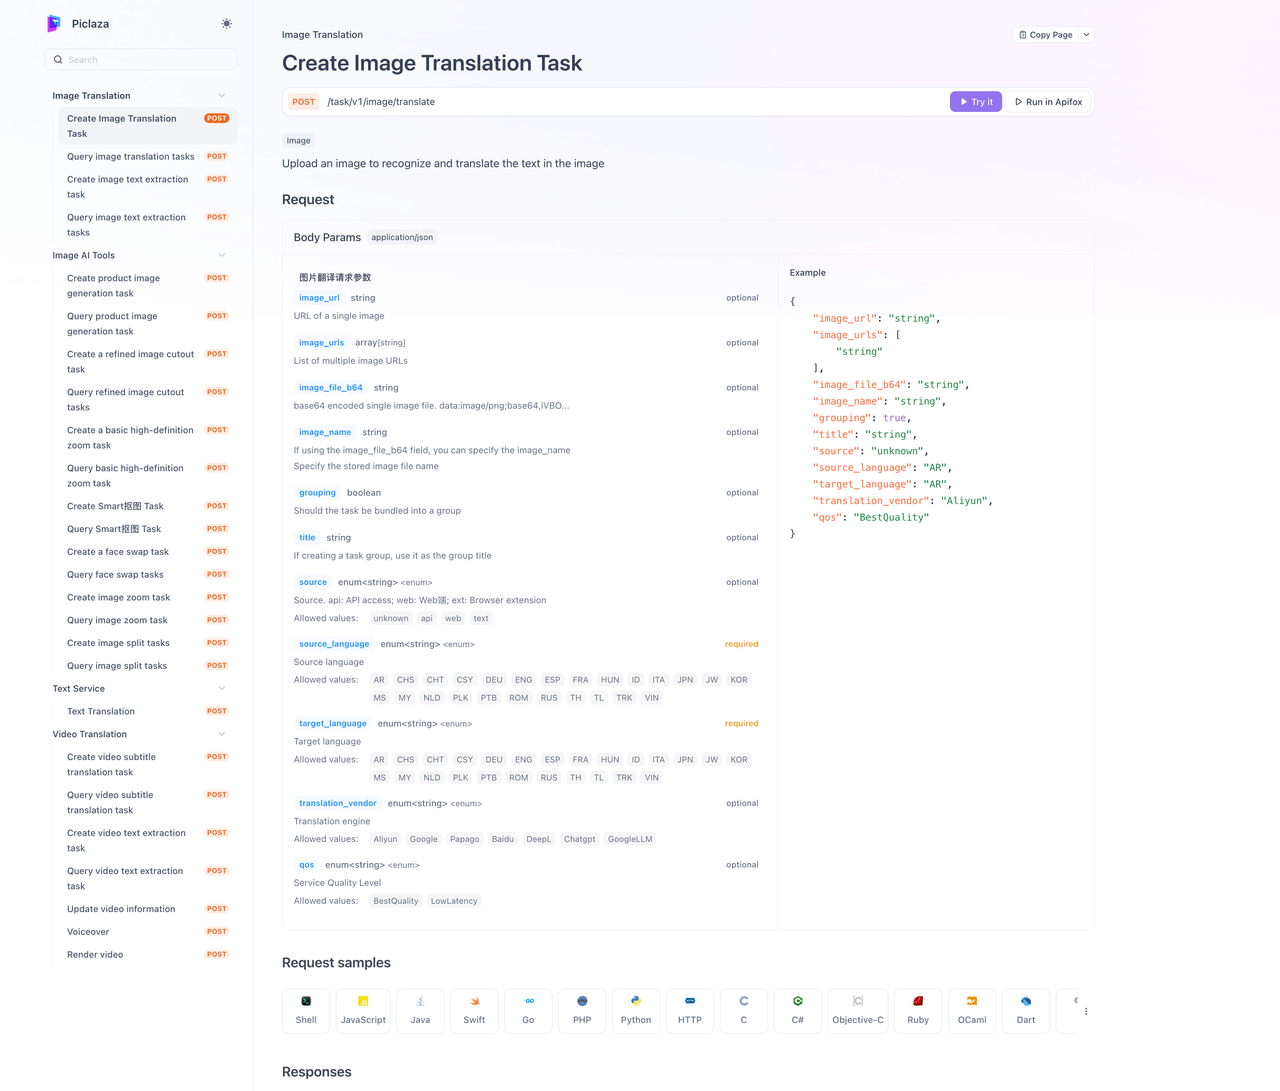Click the Try it button
Viewport: 1280px width, 1091px height.
976,102
